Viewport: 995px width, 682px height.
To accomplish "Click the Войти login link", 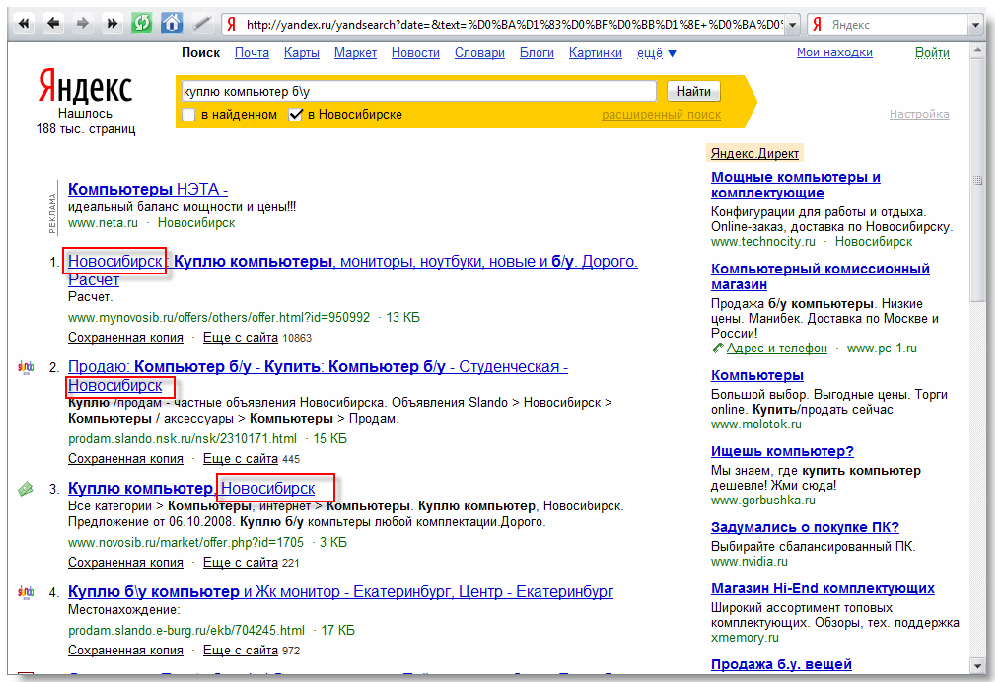I will 932,53.
